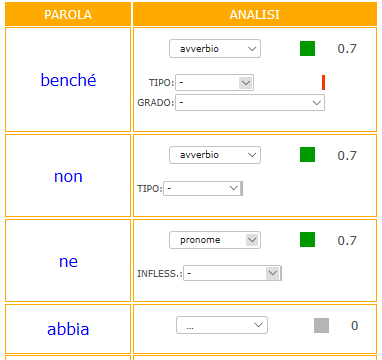
Task: Open the TIPO dropdown for benché
Action: 214,82
